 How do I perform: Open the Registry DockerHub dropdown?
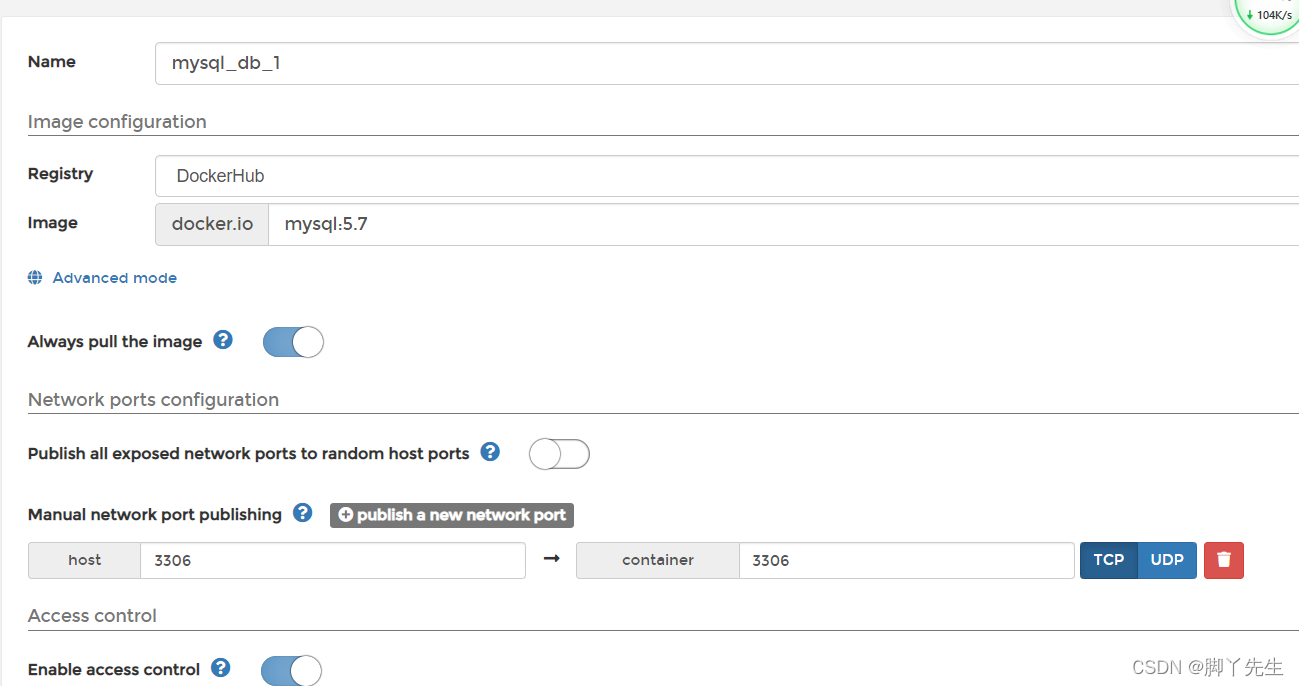[727, 176]
